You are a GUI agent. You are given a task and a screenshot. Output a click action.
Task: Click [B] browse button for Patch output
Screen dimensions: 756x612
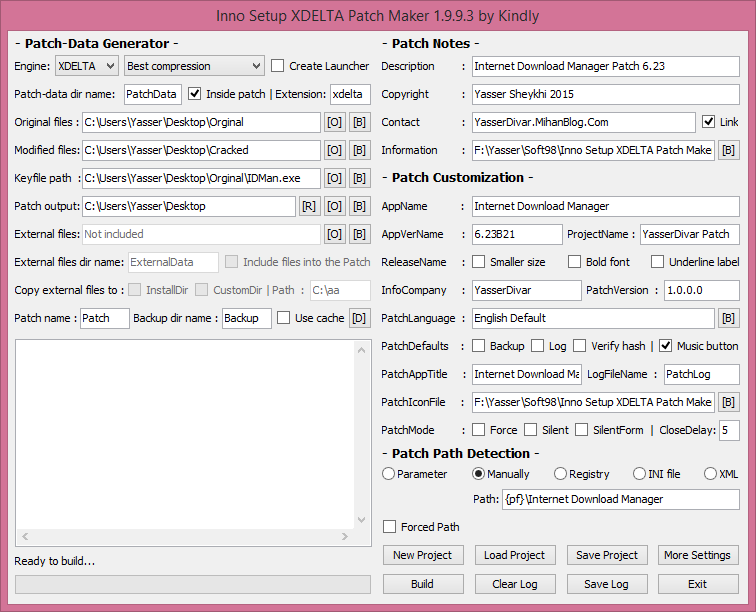coord(359,206)
